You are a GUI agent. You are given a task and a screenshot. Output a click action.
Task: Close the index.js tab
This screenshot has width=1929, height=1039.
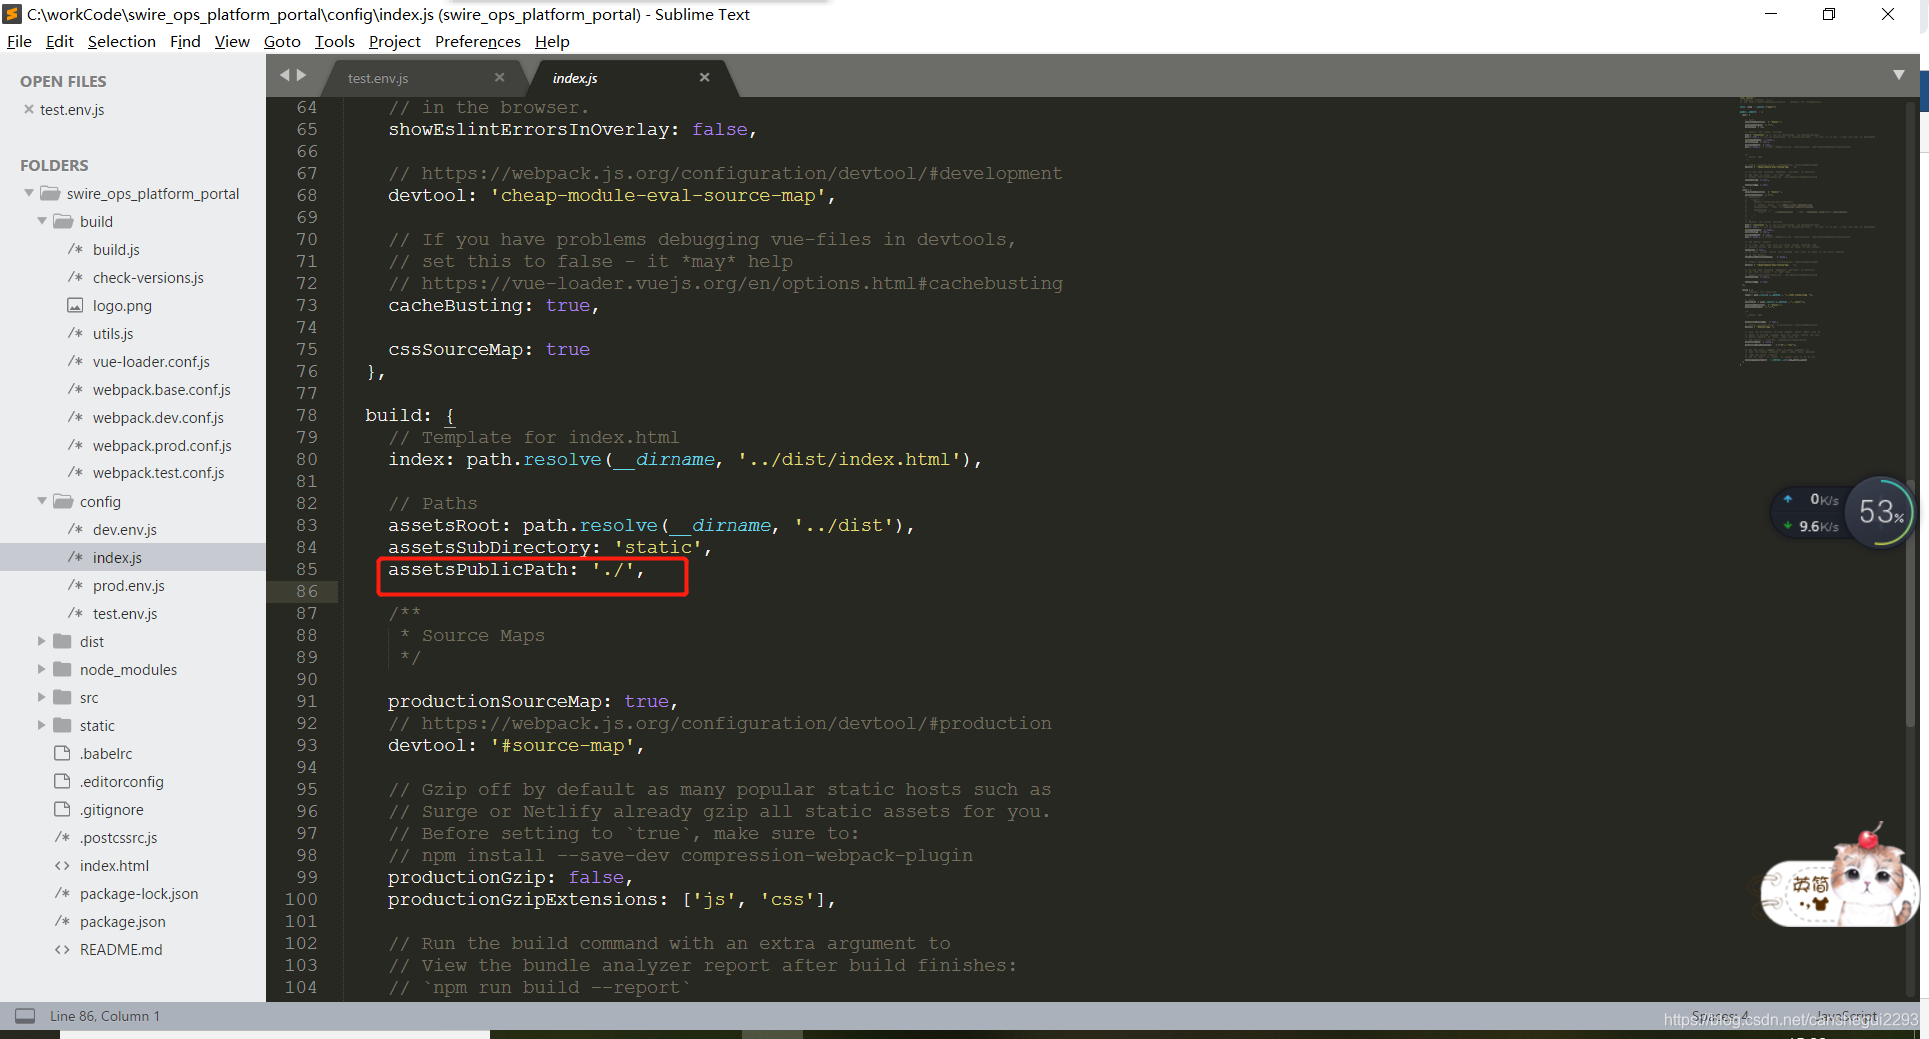click(704, 77)
